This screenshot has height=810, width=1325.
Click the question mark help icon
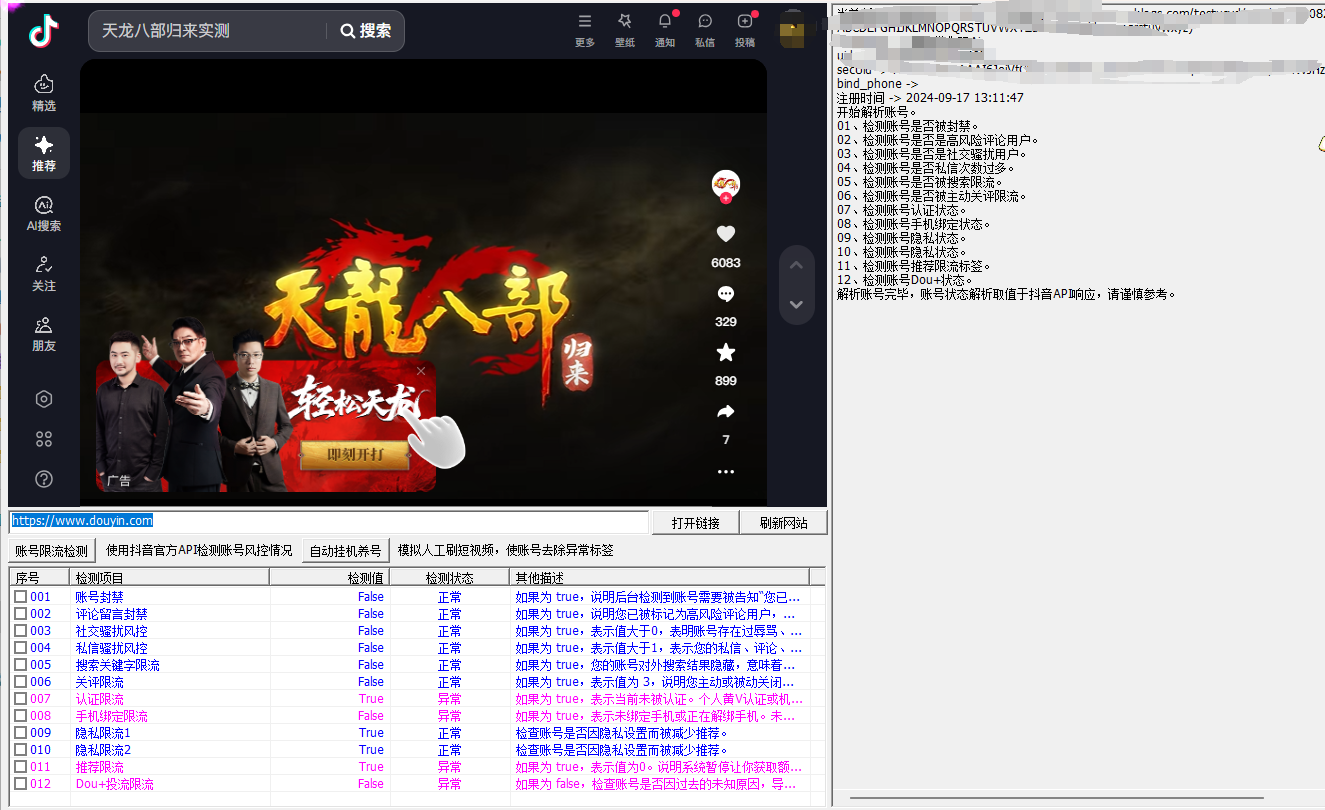click(44, 479)
